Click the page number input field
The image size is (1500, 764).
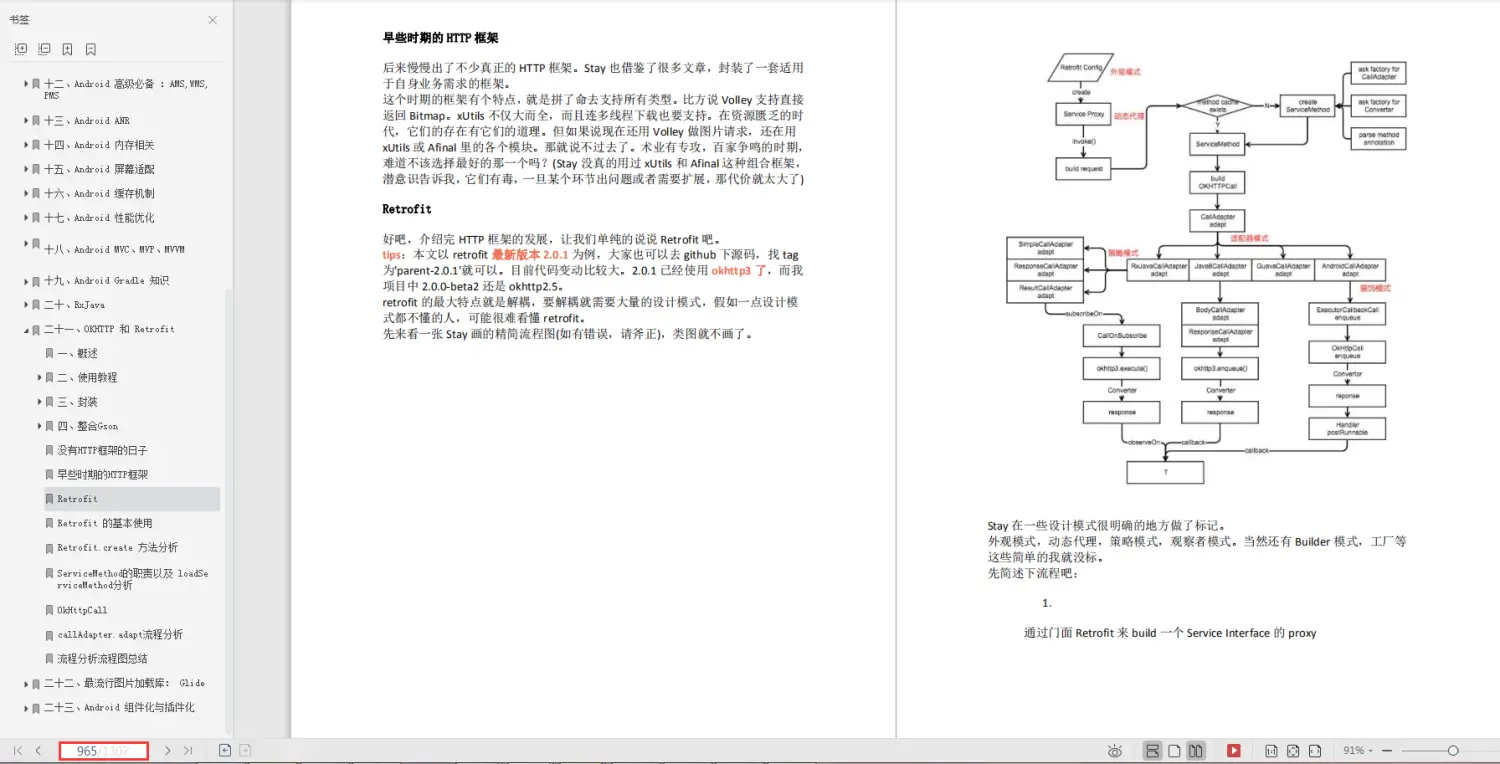103,751
